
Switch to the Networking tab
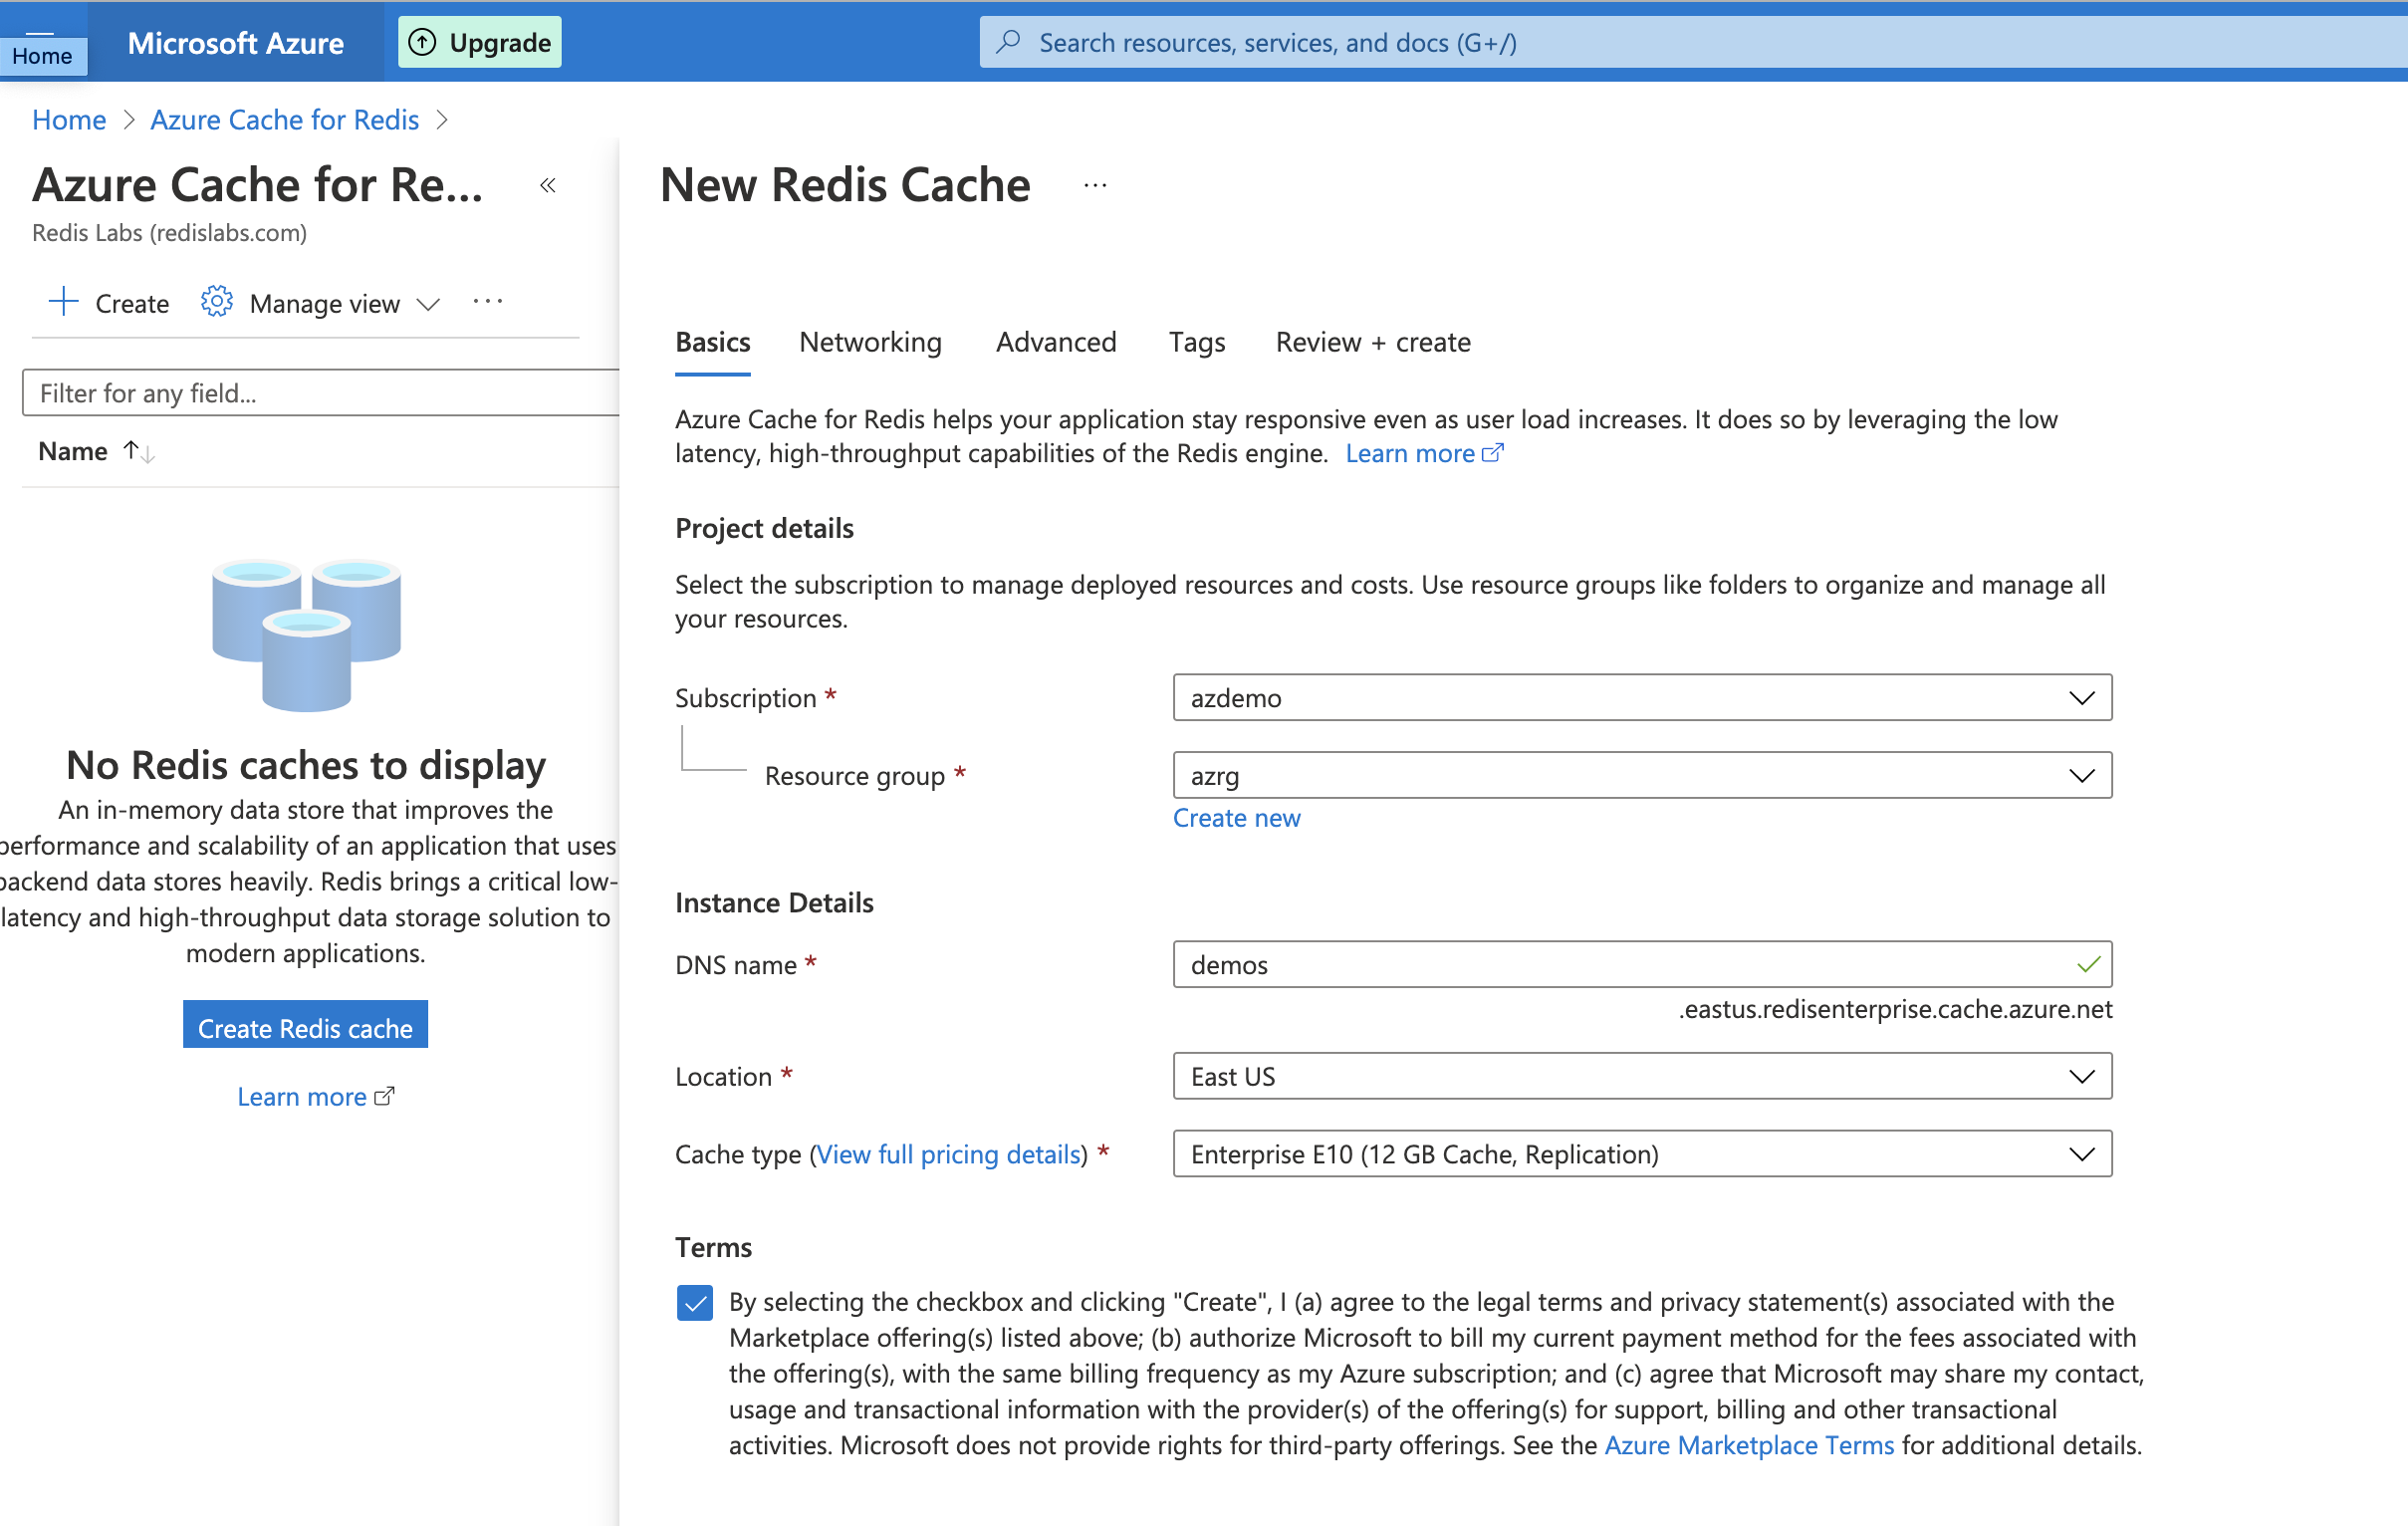click(870, 342)
